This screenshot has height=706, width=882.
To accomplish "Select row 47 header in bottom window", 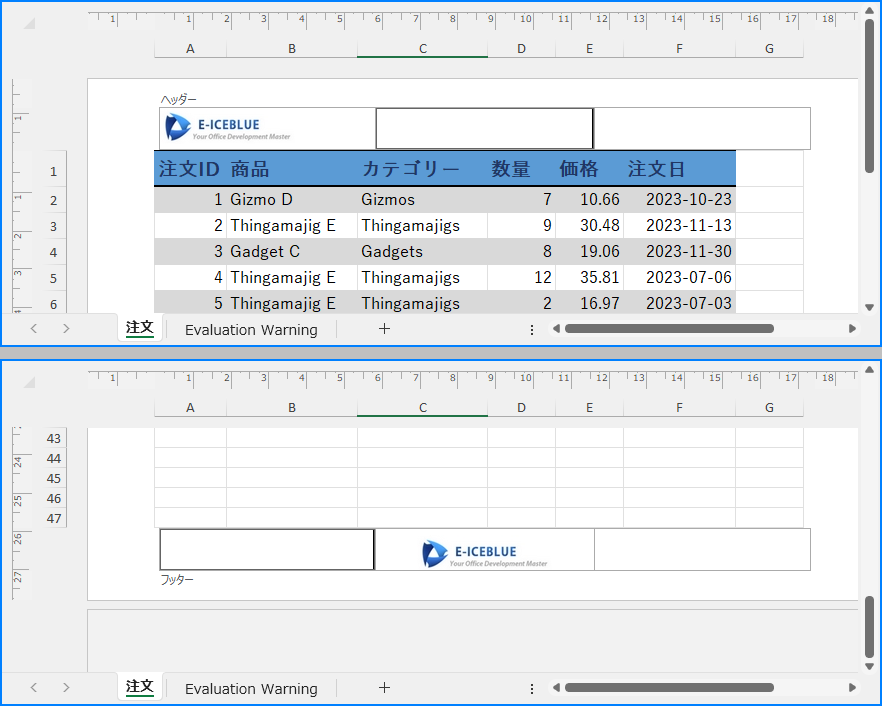I will pyautogui.click(x=53, y=518).
